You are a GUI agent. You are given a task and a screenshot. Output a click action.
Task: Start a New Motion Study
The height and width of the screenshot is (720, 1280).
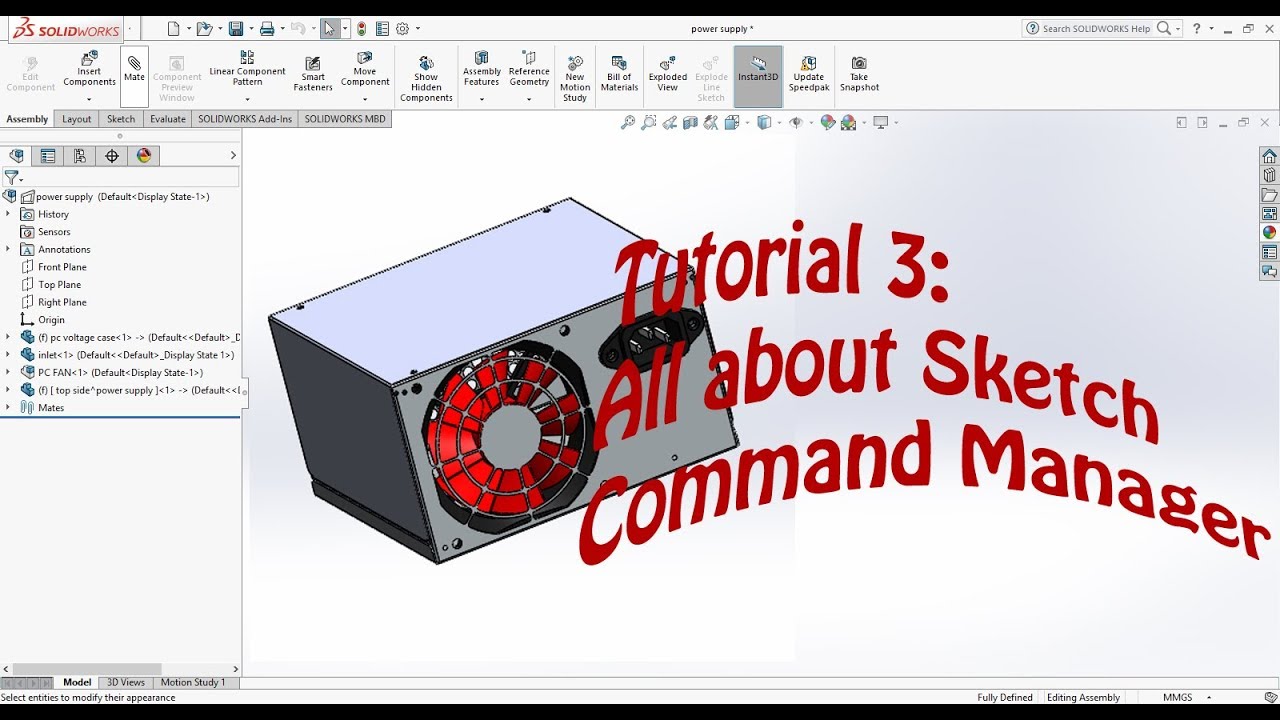(x=575, y=80)
